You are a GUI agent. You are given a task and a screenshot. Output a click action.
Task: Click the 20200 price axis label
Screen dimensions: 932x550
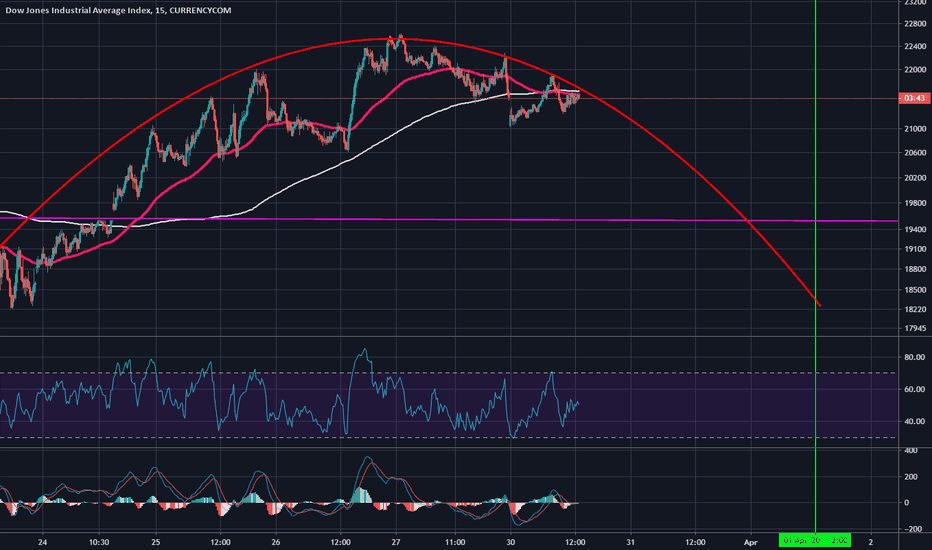(915, 178)
